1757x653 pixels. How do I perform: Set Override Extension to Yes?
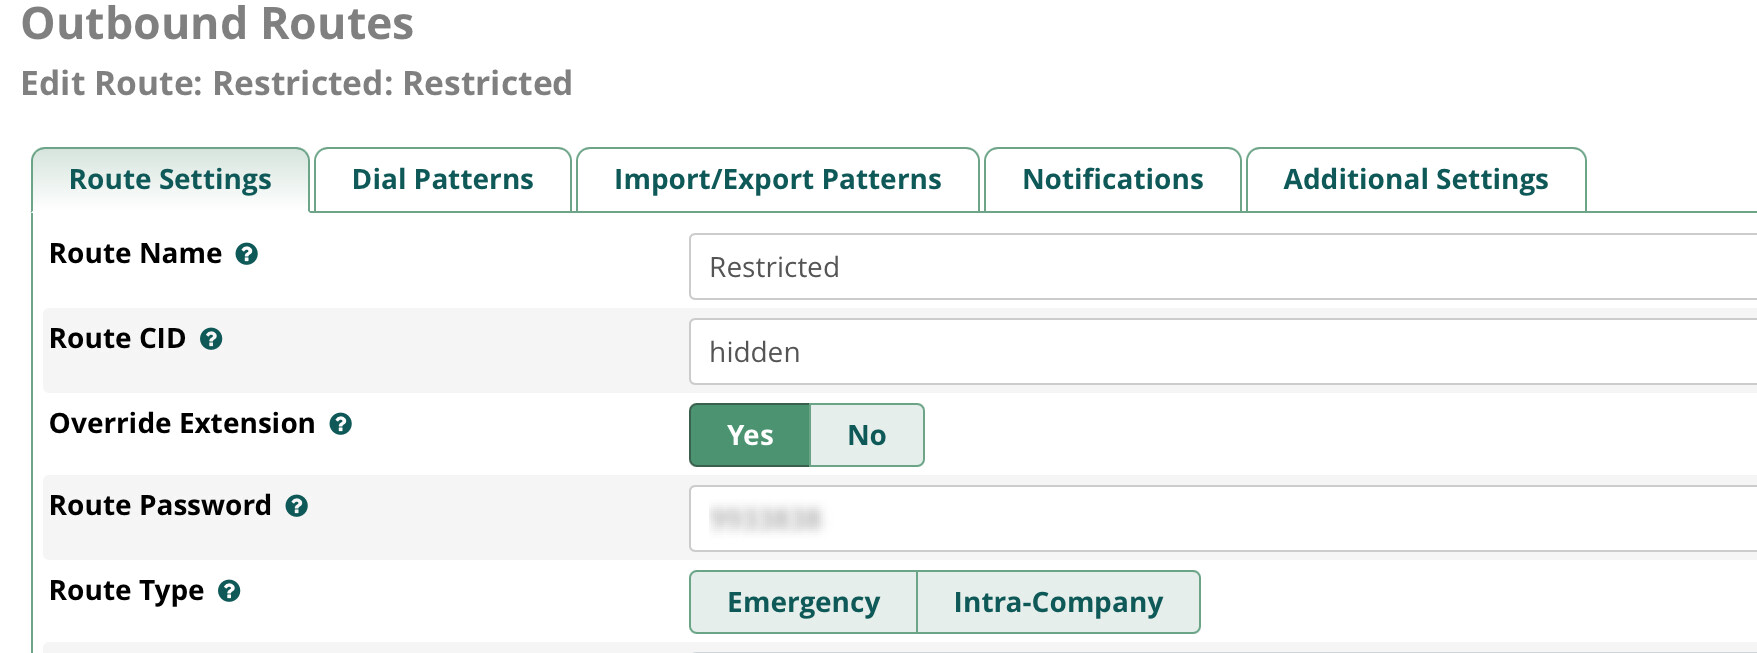click(x=750, y=435)
